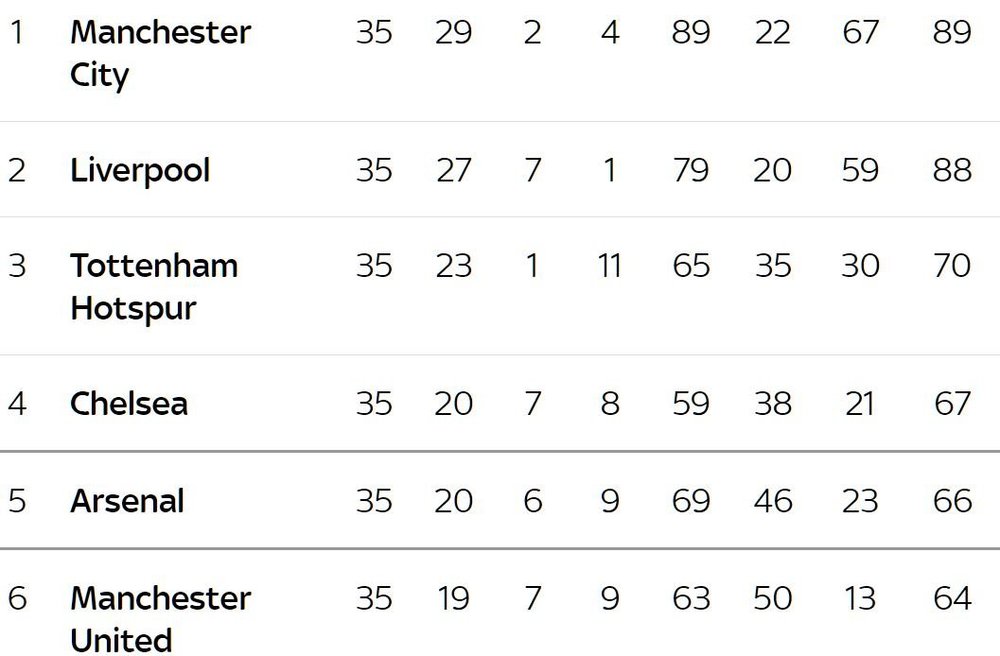Screen dimensions: 1000x656
Task: Select Tottenham's points value 70
Action: pos(952,265)
